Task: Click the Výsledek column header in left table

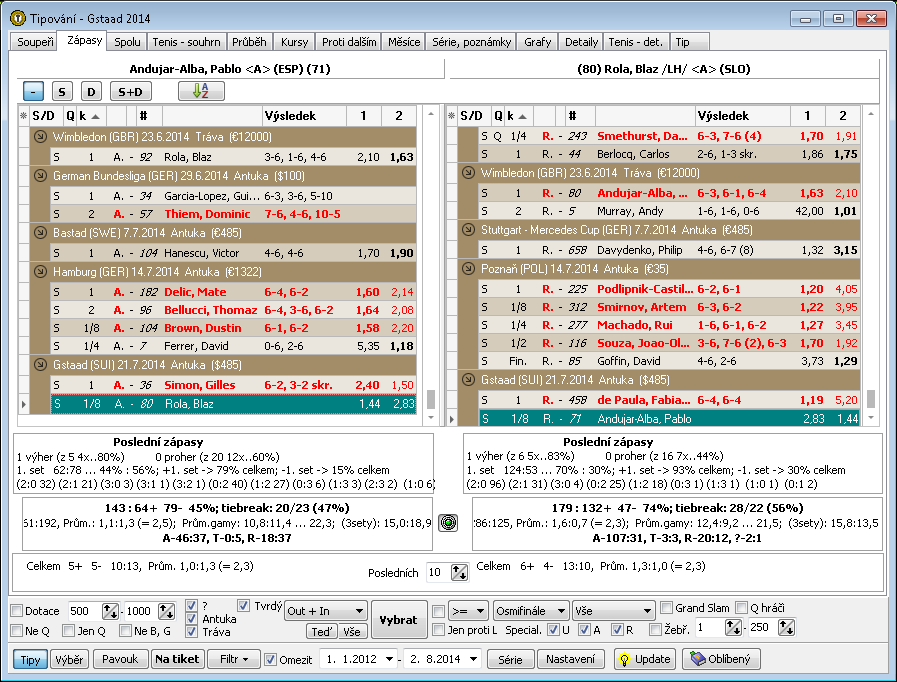Action: pyautogui.click(x=304, y=116)
